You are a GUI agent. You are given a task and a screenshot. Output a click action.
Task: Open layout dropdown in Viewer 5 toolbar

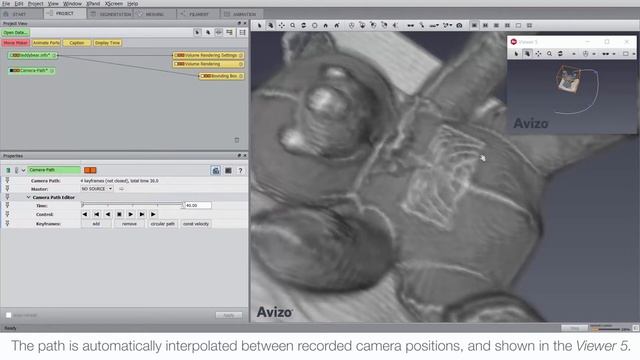(633, 54)
